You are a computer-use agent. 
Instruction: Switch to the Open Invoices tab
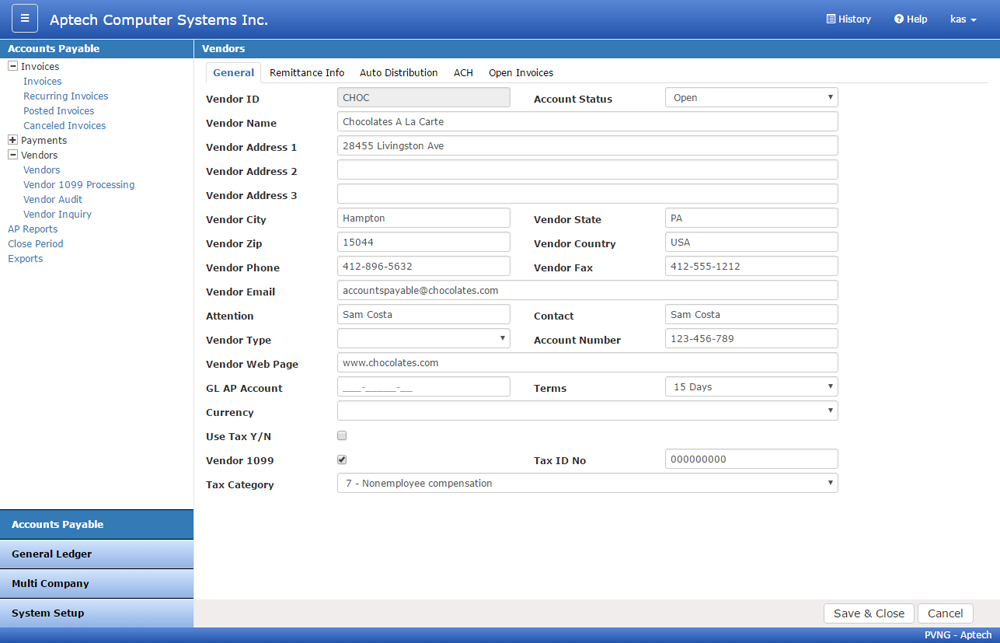(520, 73)
